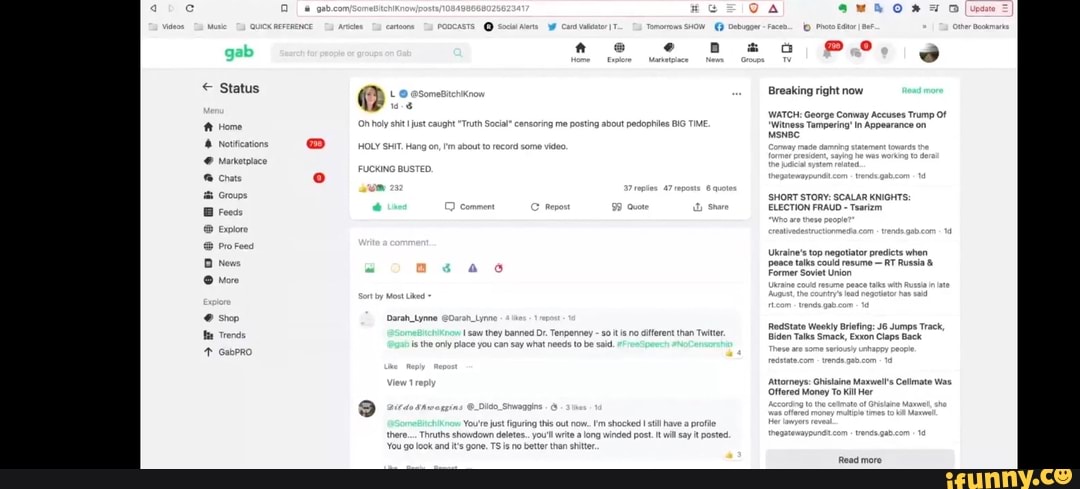Open the notifications bell with 798 badge
Image resolution: width=1080 pixels, height=489 pixels.
coord(829,53)
